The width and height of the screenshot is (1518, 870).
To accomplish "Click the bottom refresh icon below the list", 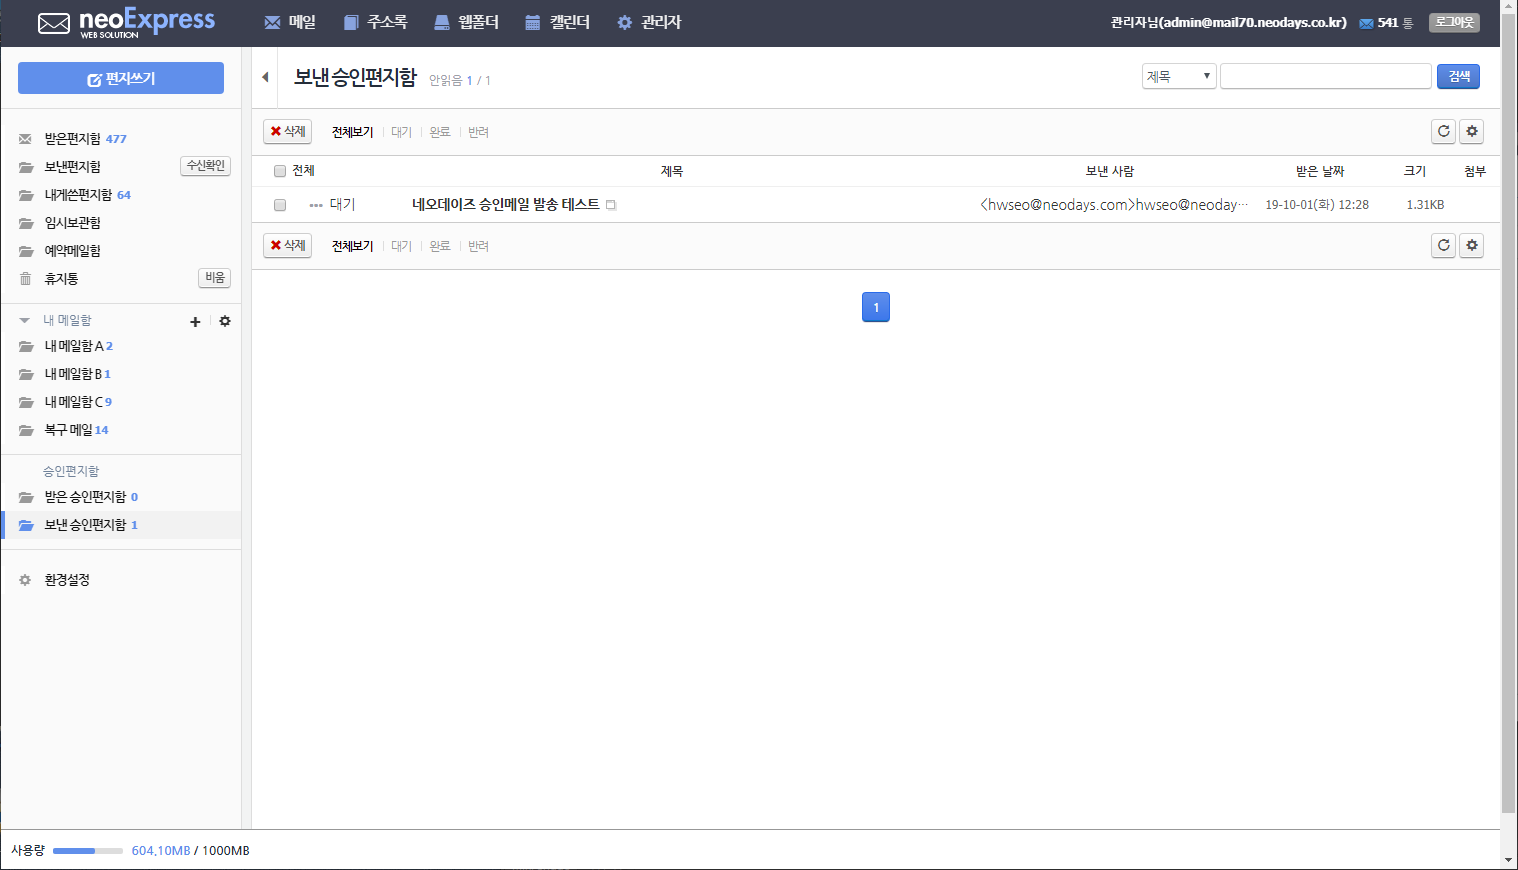I will point(1443,245).
